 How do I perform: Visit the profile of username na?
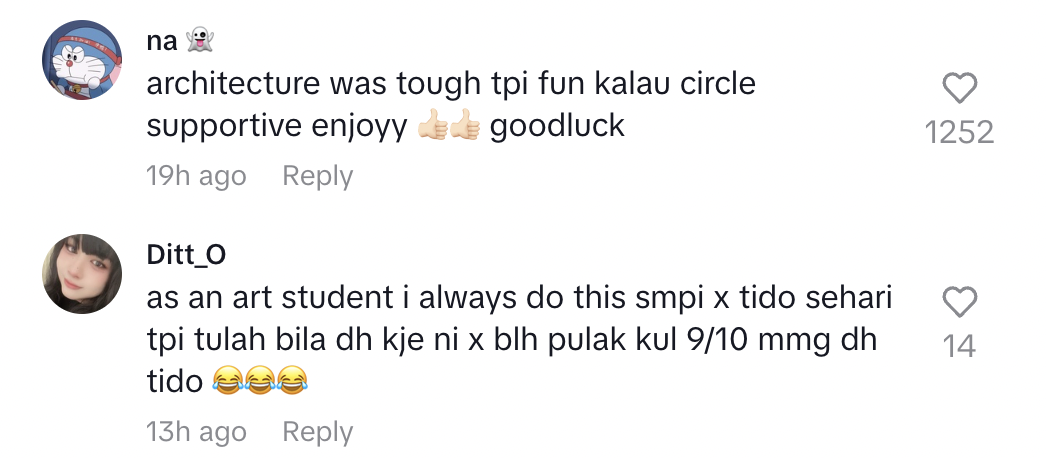click(162, 41)
